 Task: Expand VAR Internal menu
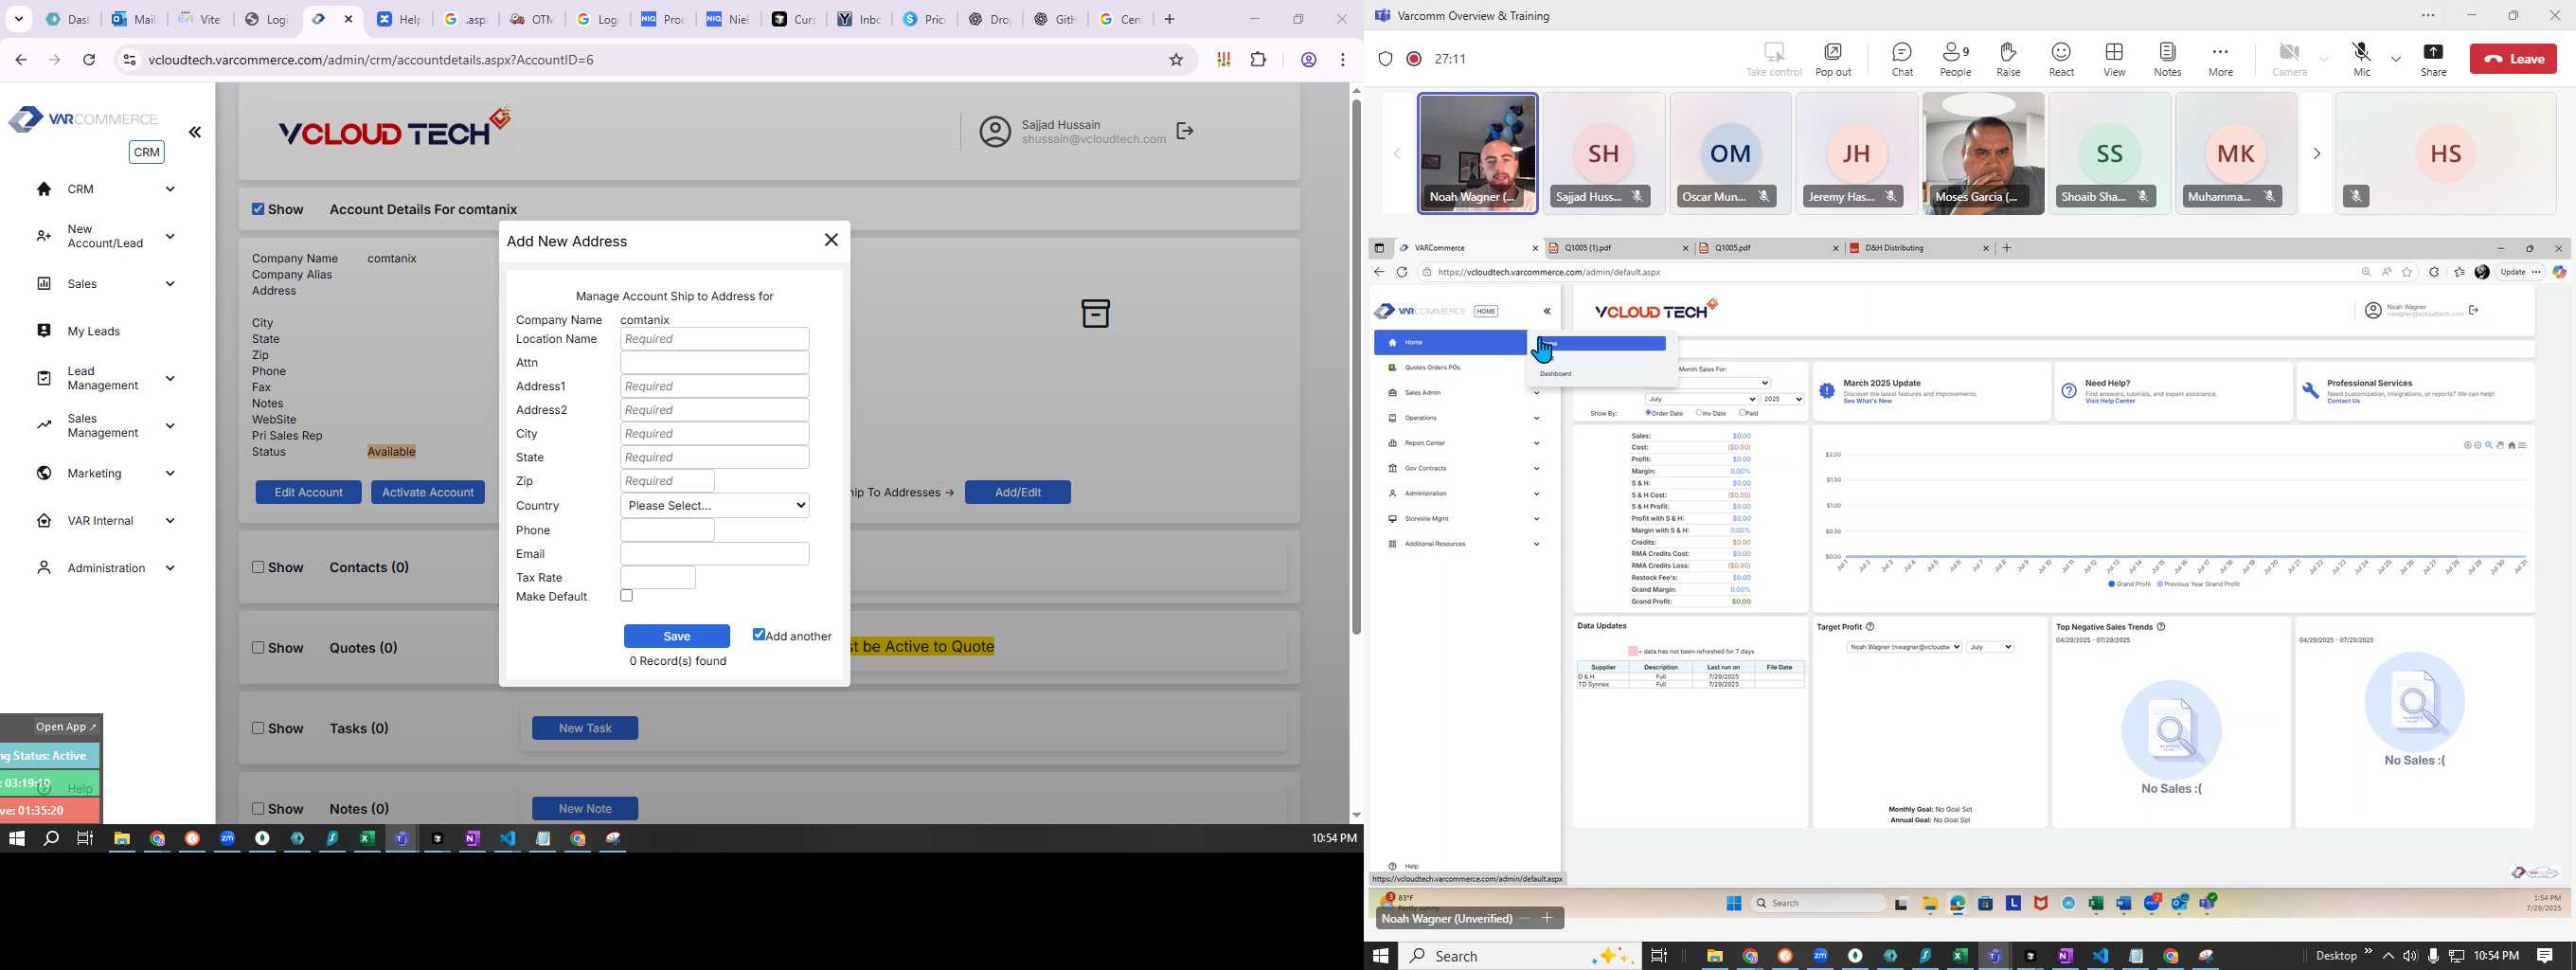pos(170,521)
